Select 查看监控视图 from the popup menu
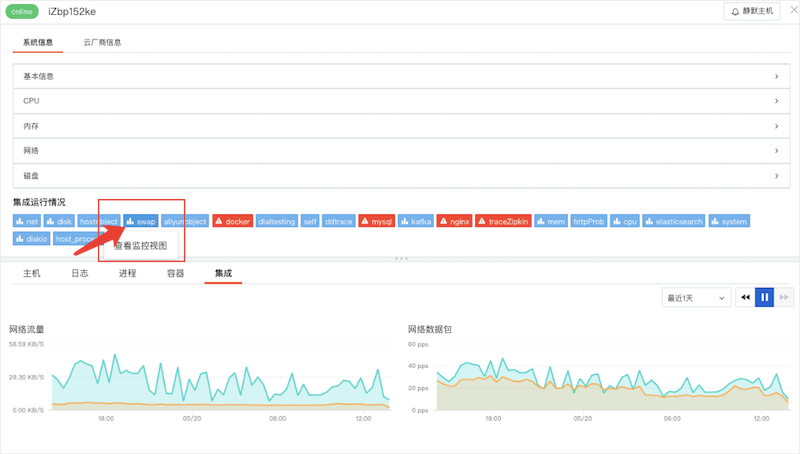 pyautogui.click(x=139, y=244)
